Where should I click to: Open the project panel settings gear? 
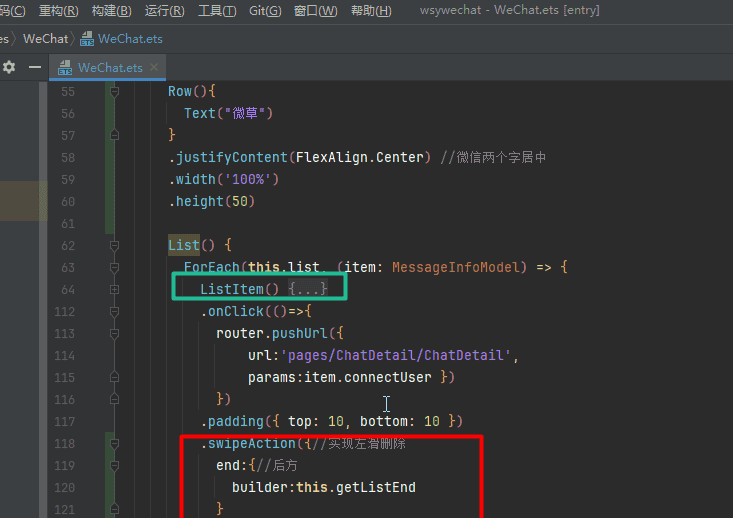[x=9, y=67]
